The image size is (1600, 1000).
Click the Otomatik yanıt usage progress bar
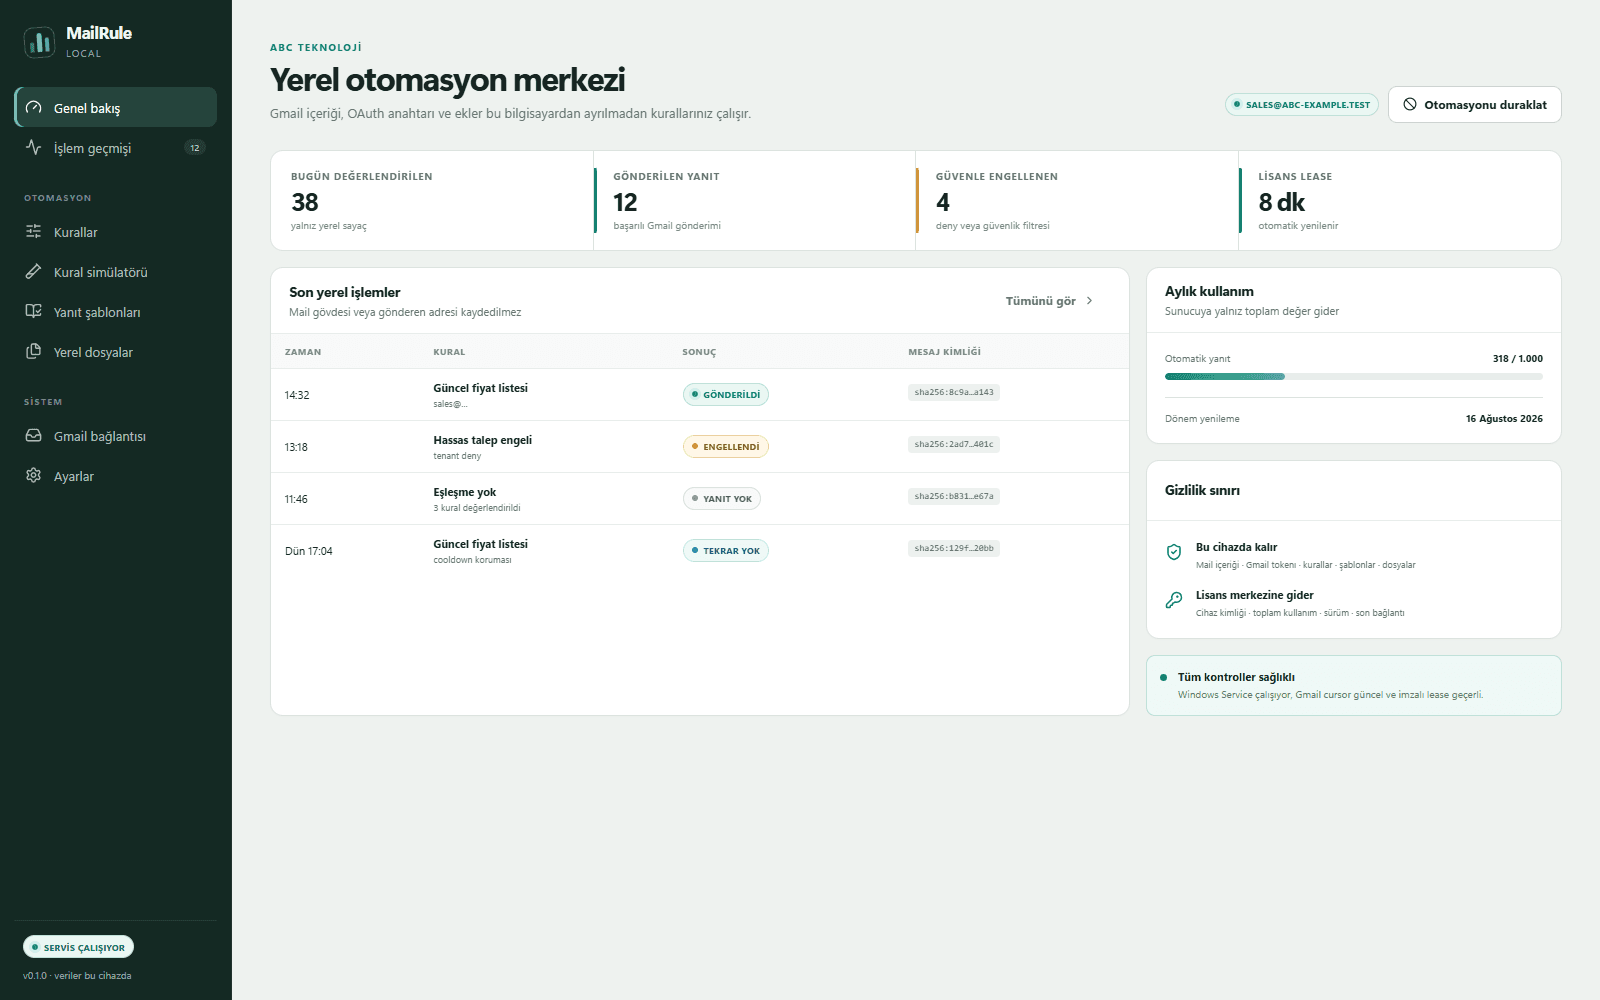(1354, 377)
